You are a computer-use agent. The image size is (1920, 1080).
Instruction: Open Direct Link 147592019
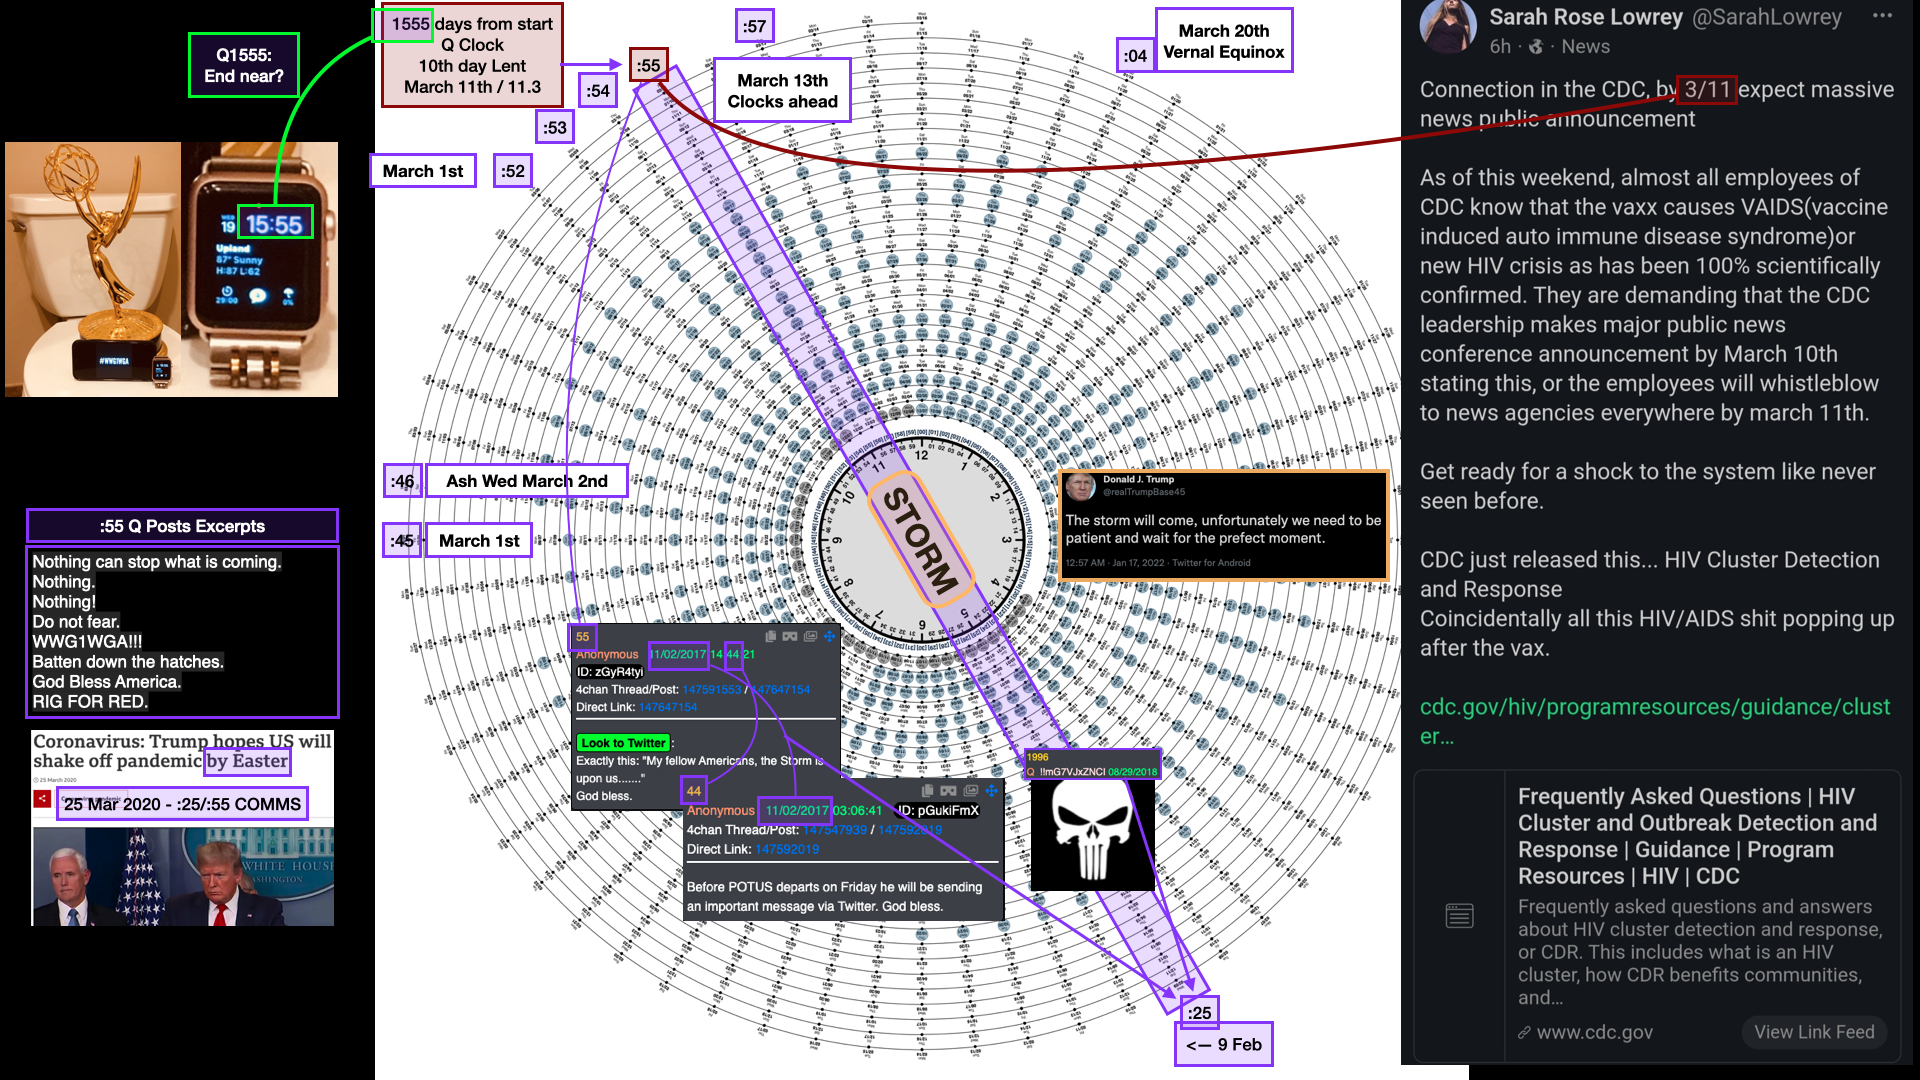(787, 849)
